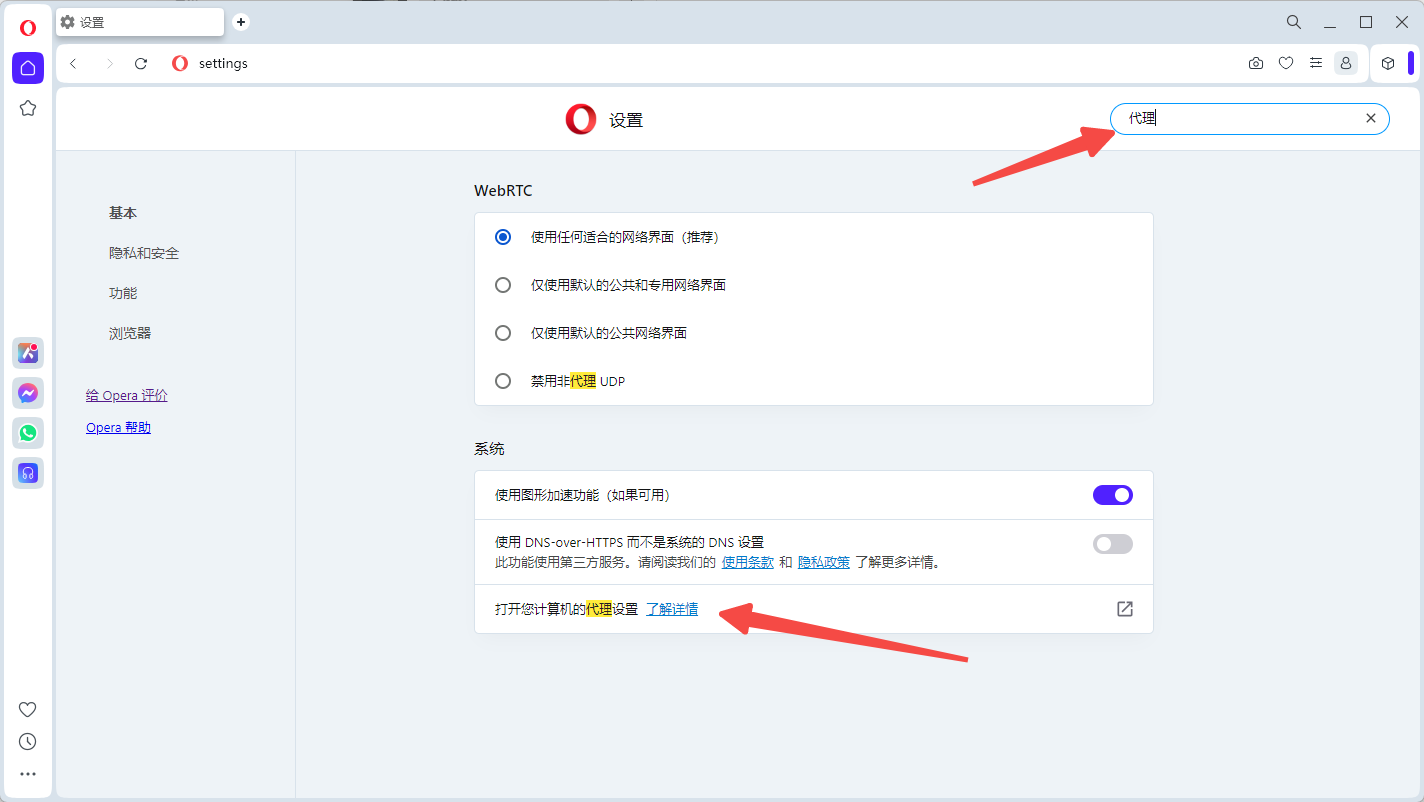Click the 给 Opera 评价 link
This screenshot has width=1424, height=802.
click(127, 395)
